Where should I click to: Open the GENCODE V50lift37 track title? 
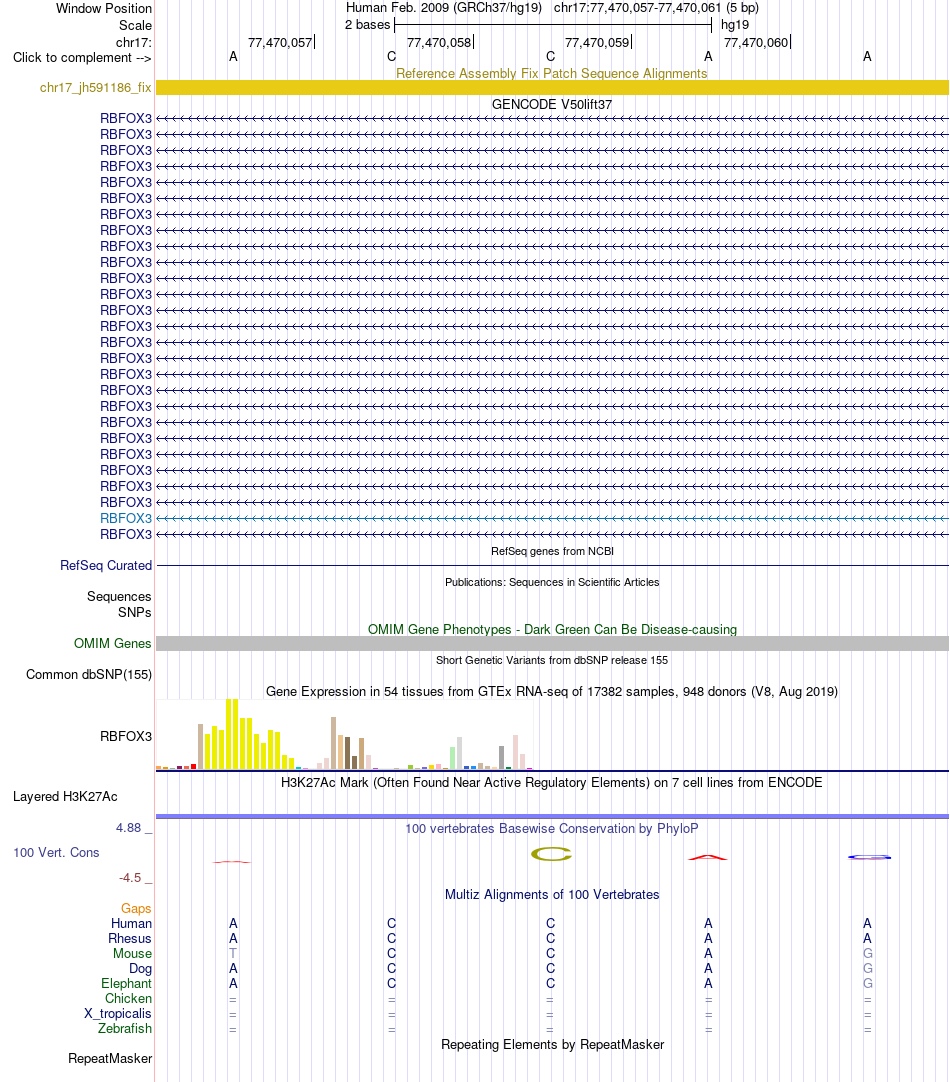tap(552, 104)
